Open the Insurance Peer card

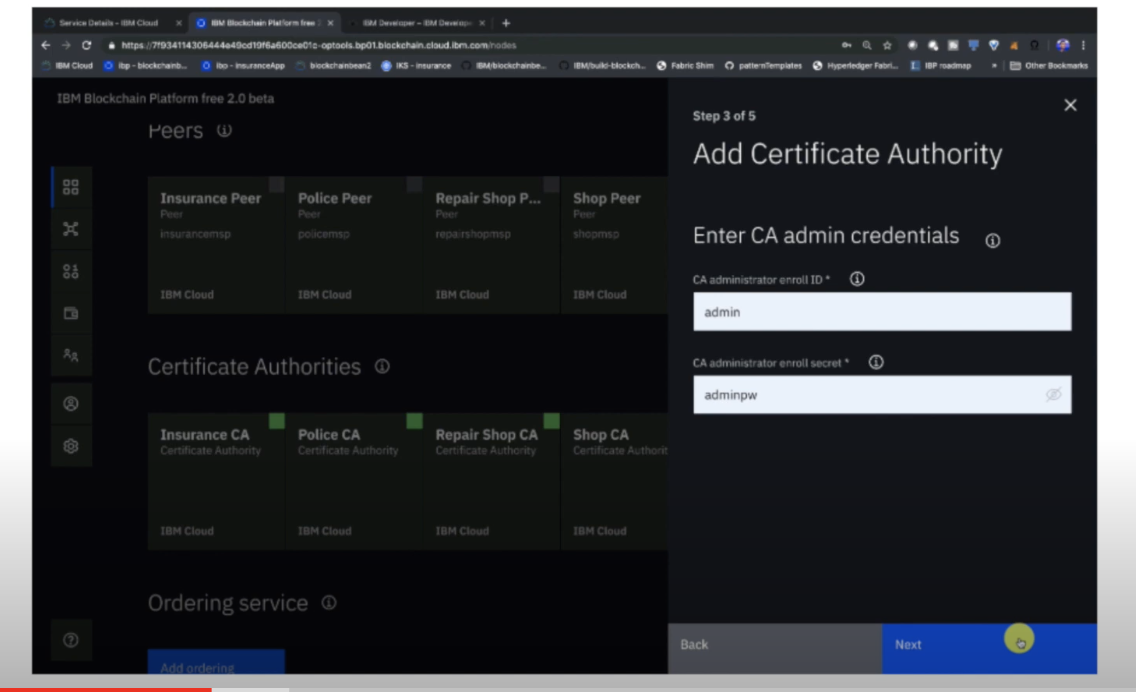(216, 245)
